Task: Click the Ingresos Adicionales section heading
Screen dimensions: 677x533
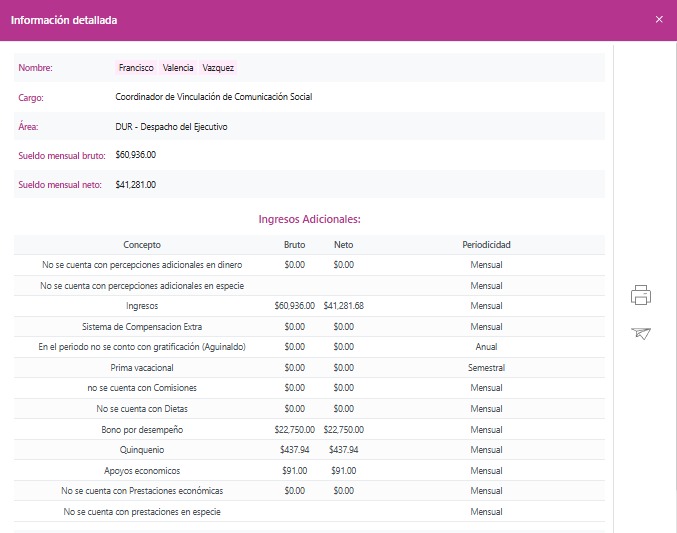Action: pyautogui.click(x=309, y=218)
